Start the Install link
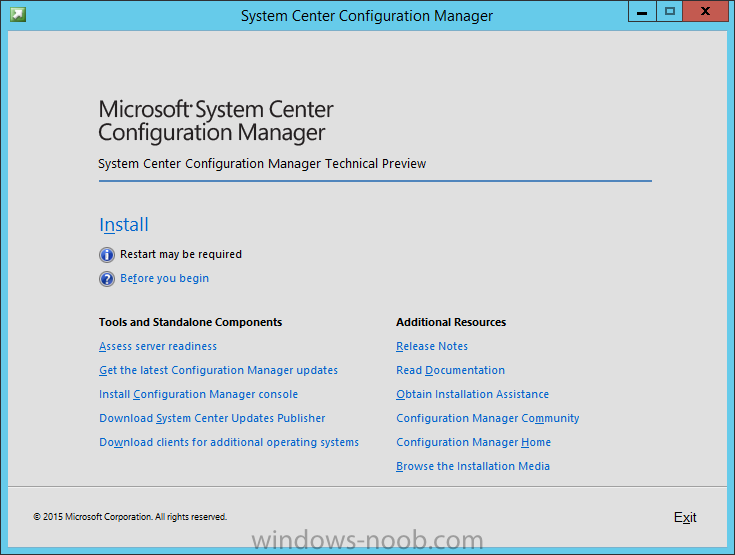735x555 pixels. coord(124,225)
